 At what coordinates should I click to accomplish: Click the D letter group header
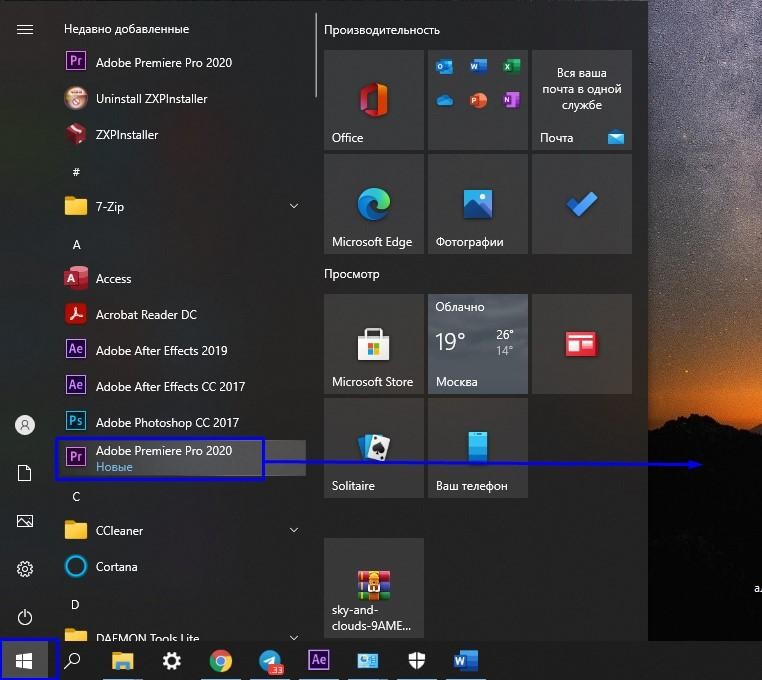click(75, 605)
